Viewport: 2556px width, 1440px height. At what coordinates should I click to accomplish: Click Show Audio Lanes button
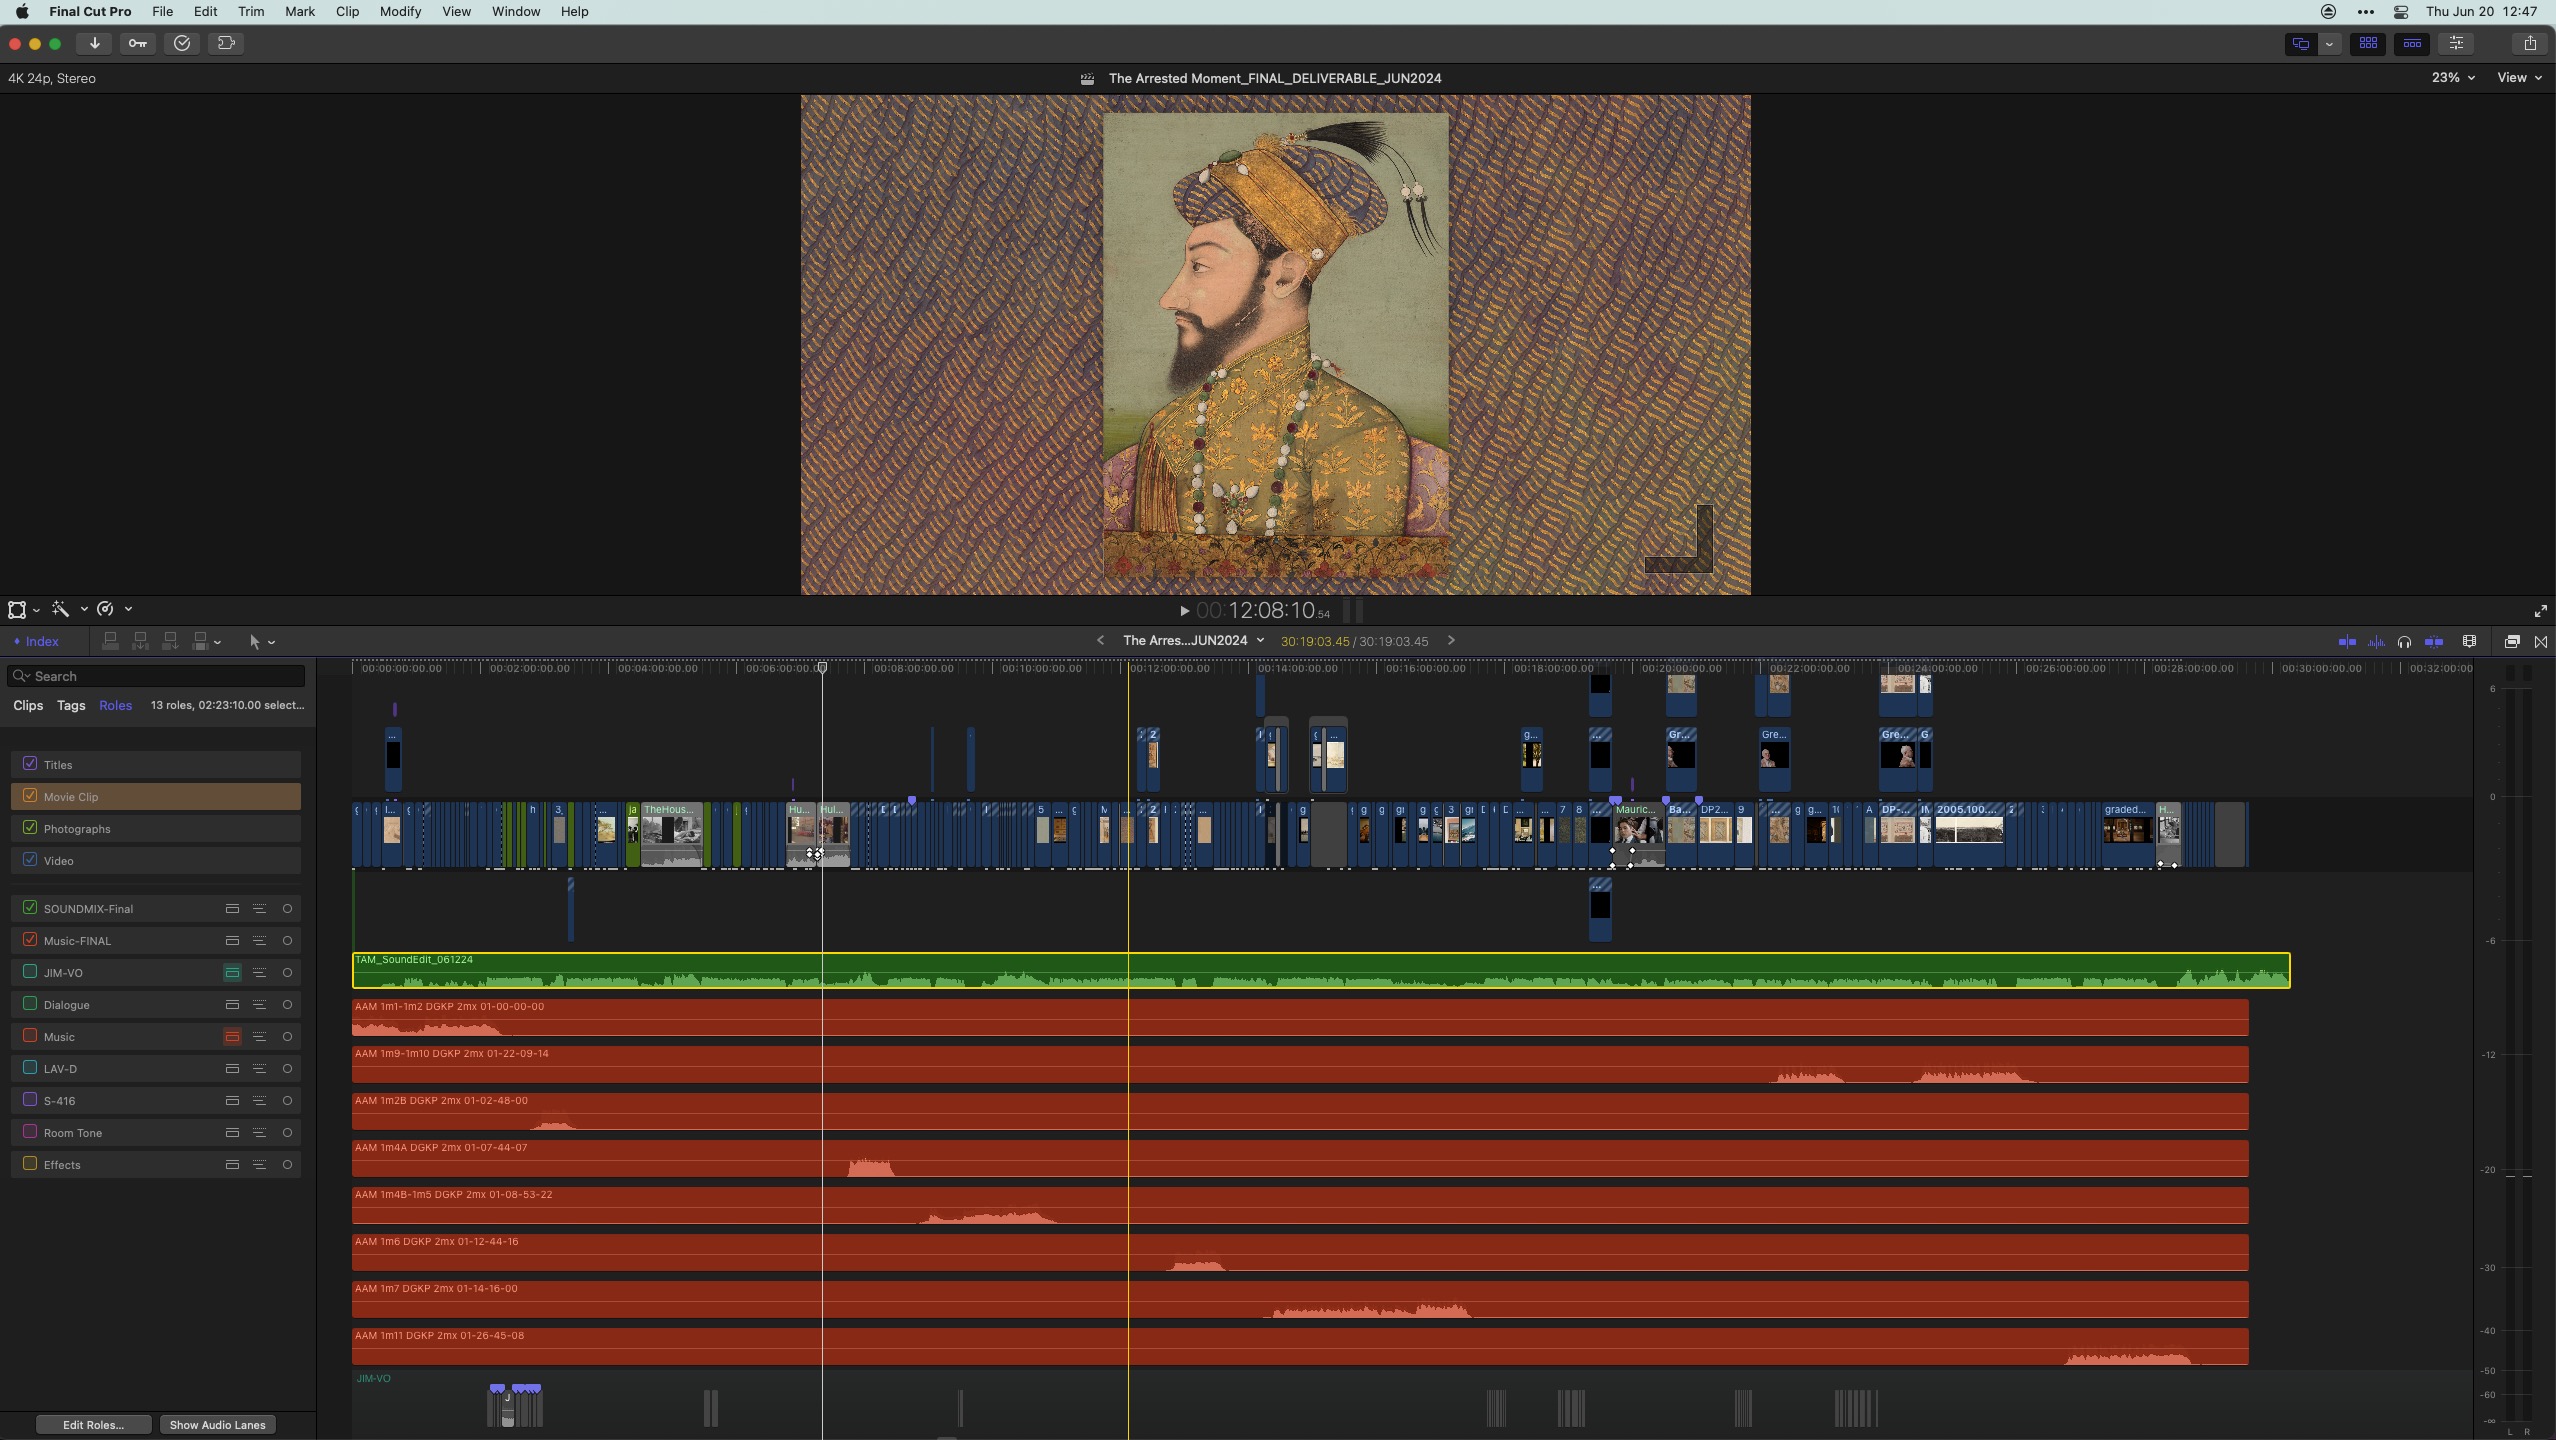point(217,1425)
